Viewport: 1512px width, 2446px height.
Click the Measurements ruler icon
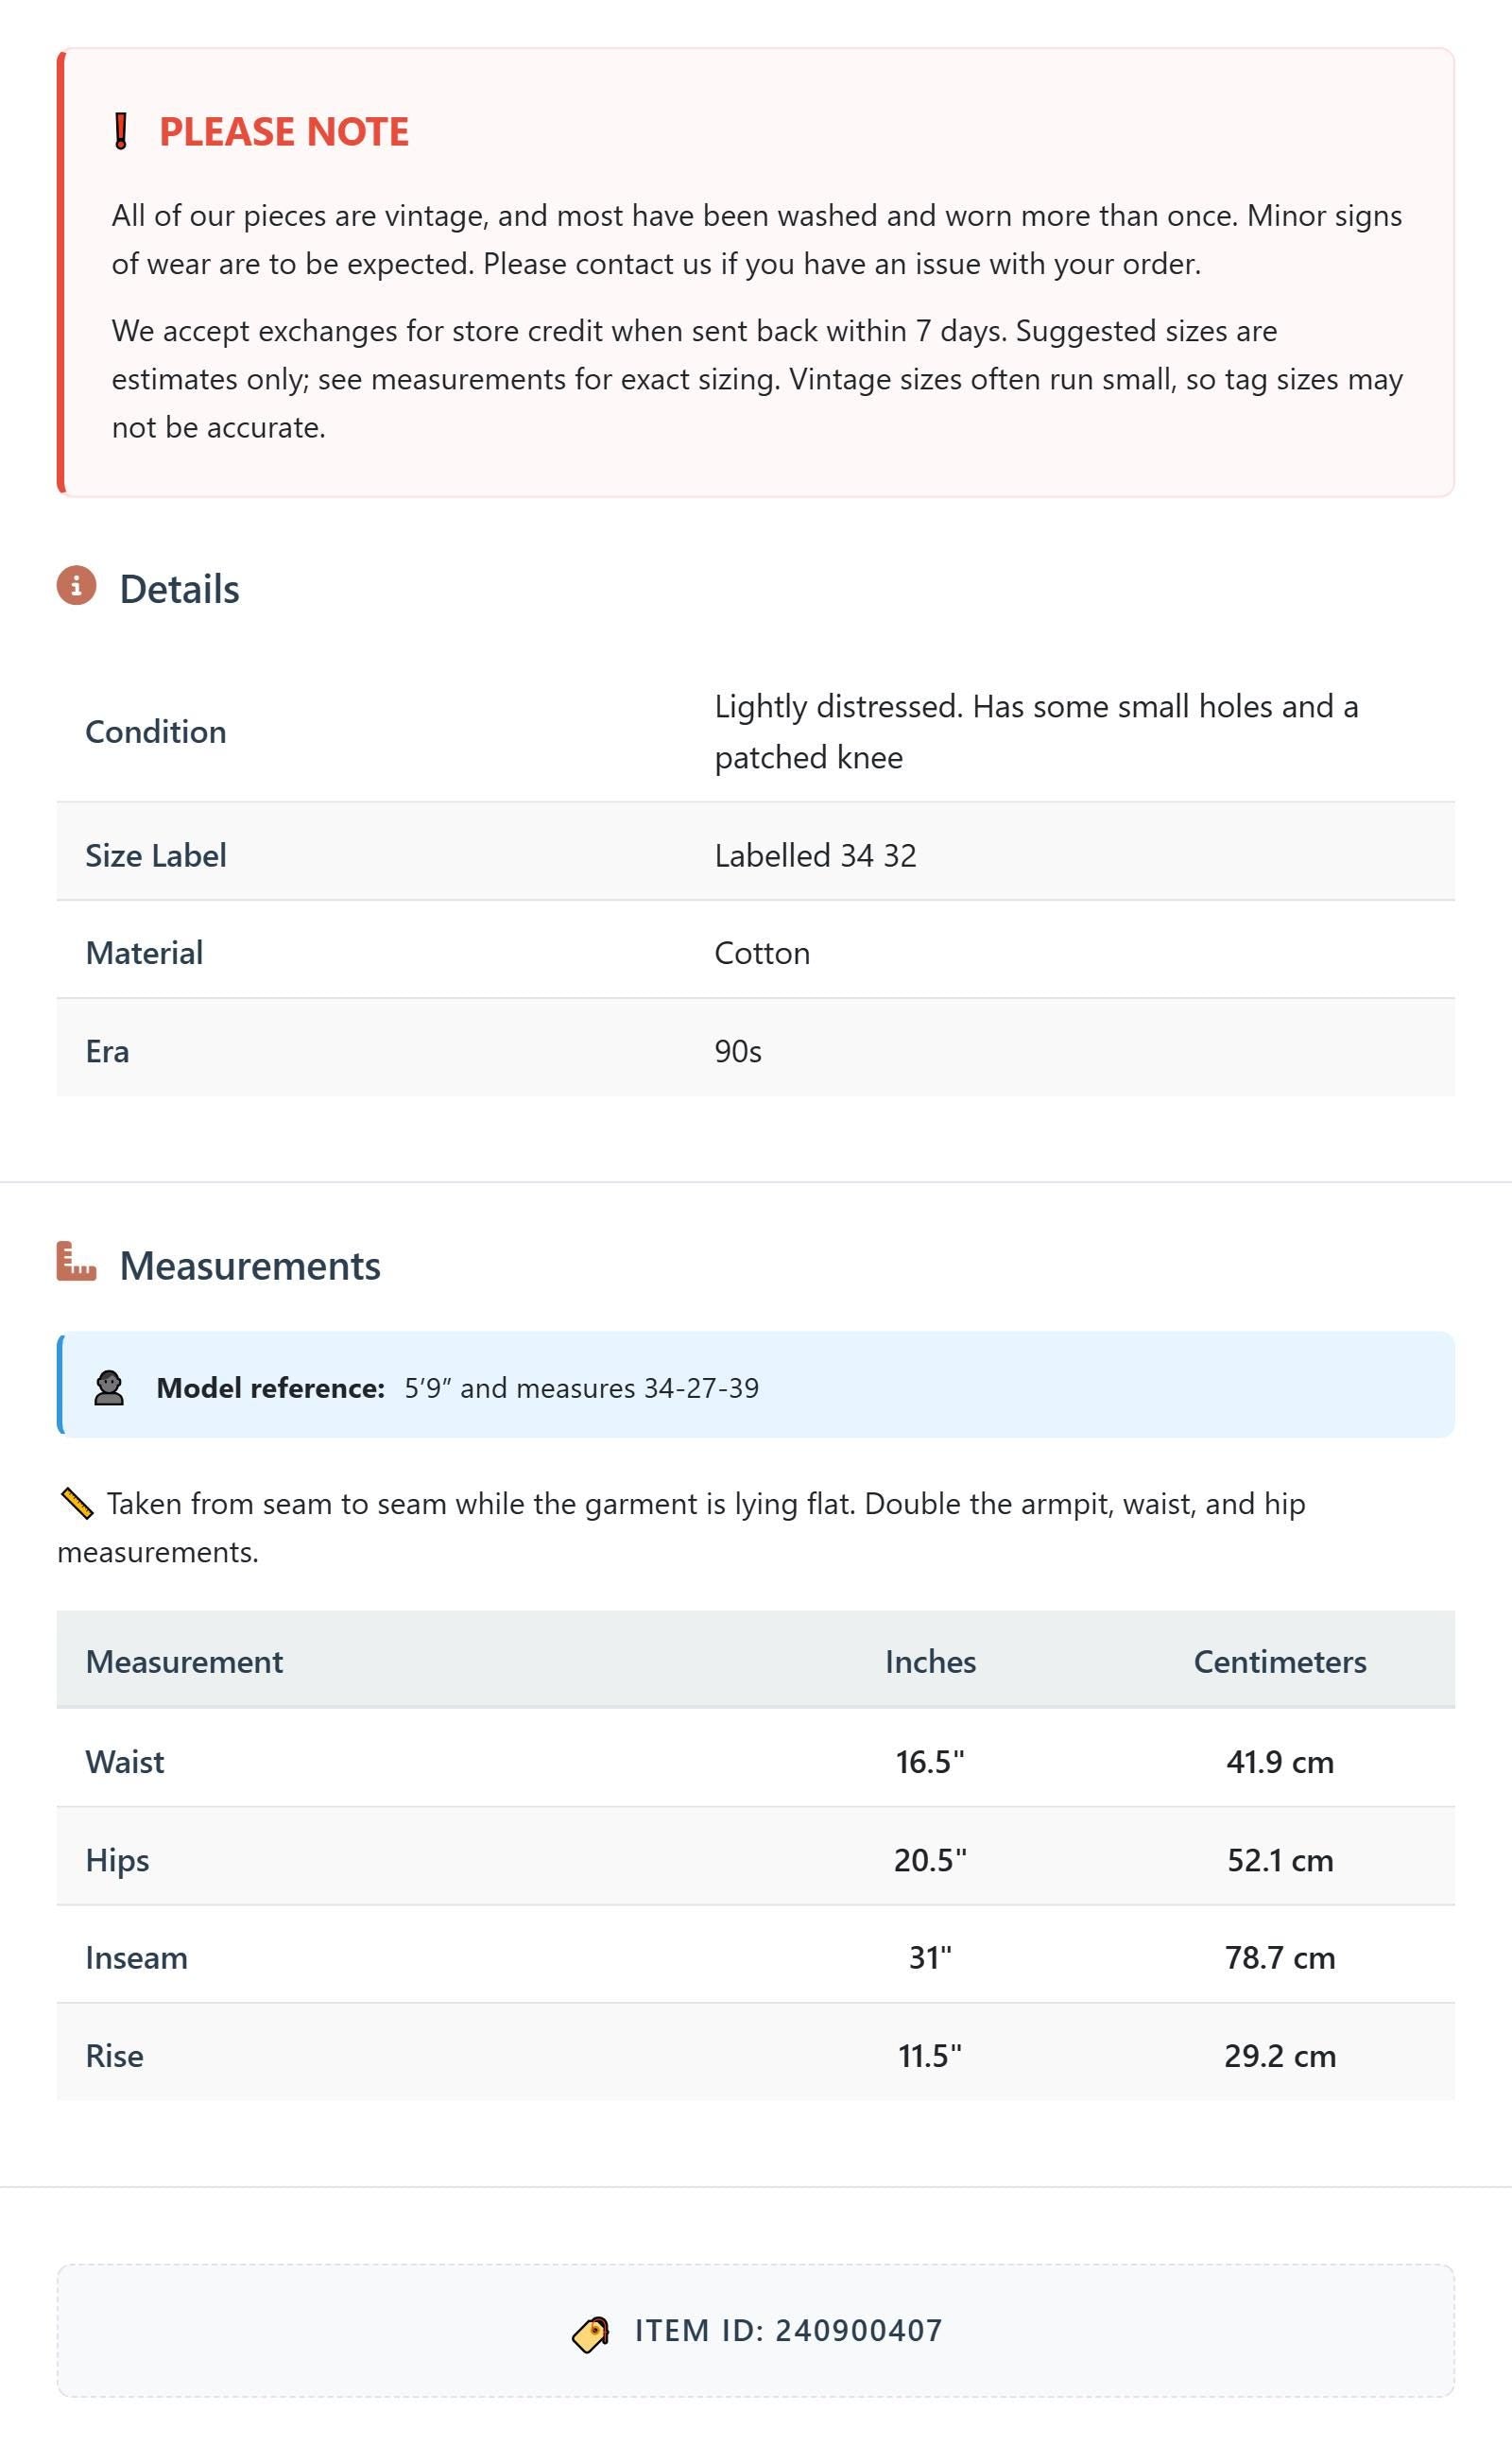[x=76, y=1261]
